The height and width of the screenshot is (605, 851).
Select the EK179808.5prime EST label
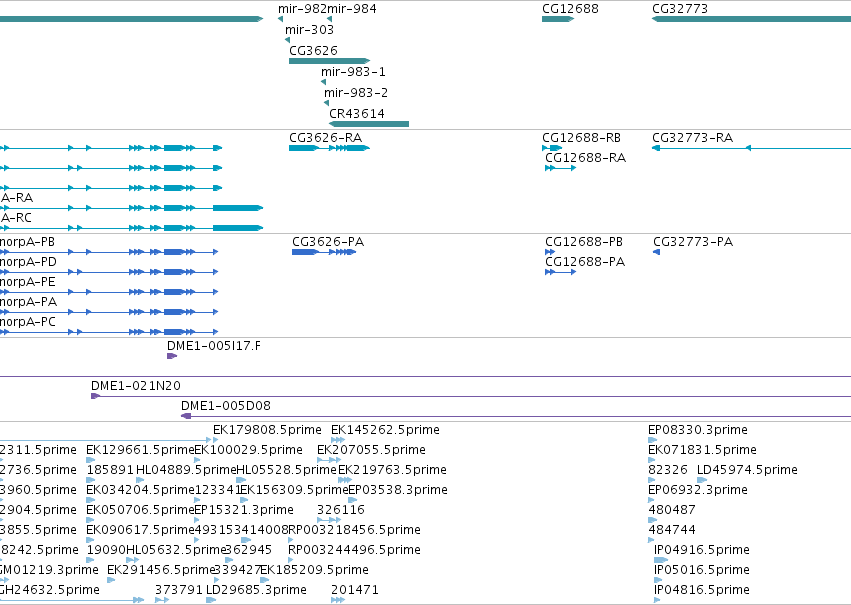click(x=267, y=430)
